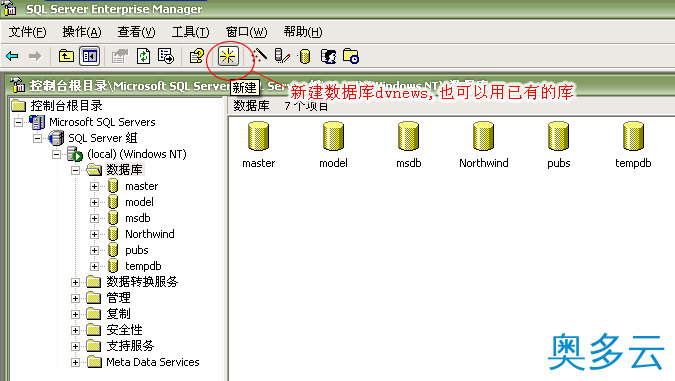Click the Up one level folder icon
The height and width of the screenshot is (381, 675).
pyautogui.click(x=66, y=56)
